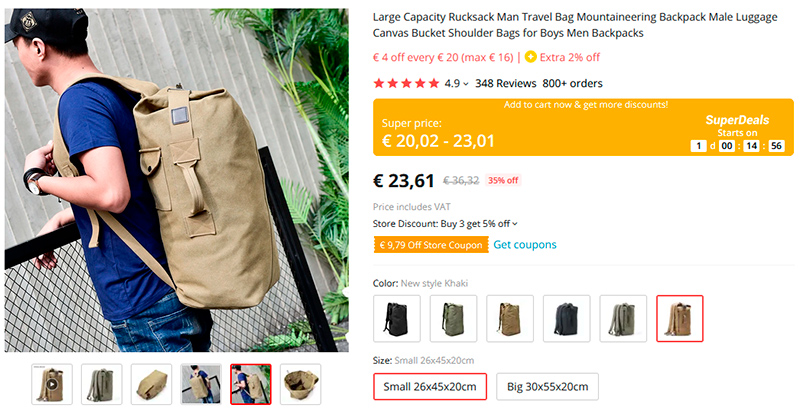Show the duffel bag lying flat thumbnail
Screen dimensions: 800x408
(151, 384)
